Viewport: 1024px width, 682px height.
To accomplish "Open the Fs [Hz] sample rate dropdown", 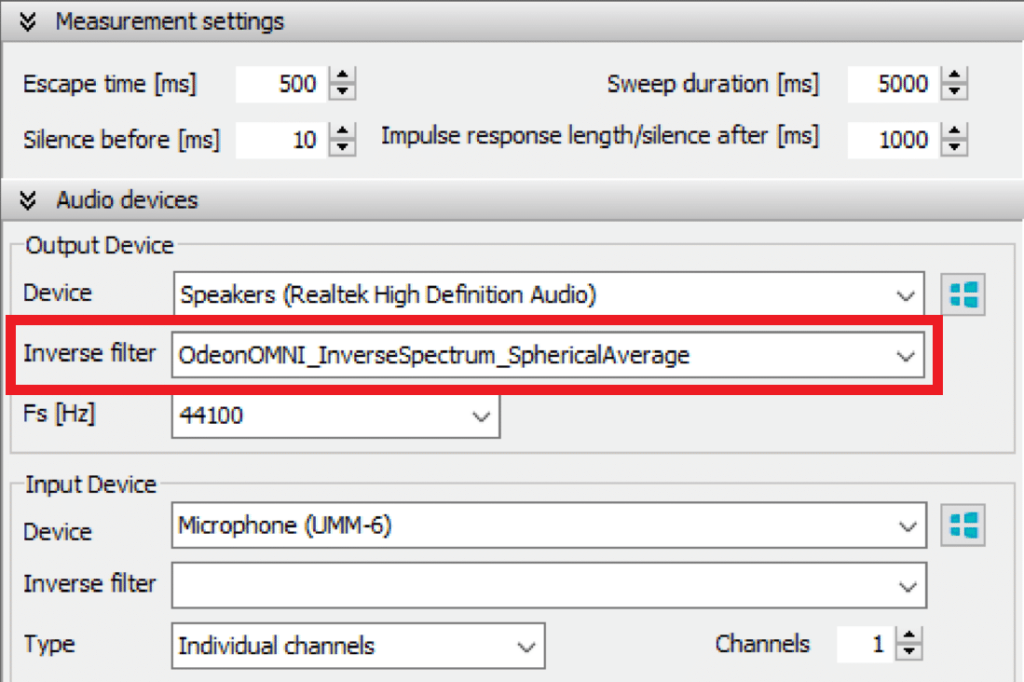I will click(481, 415).
